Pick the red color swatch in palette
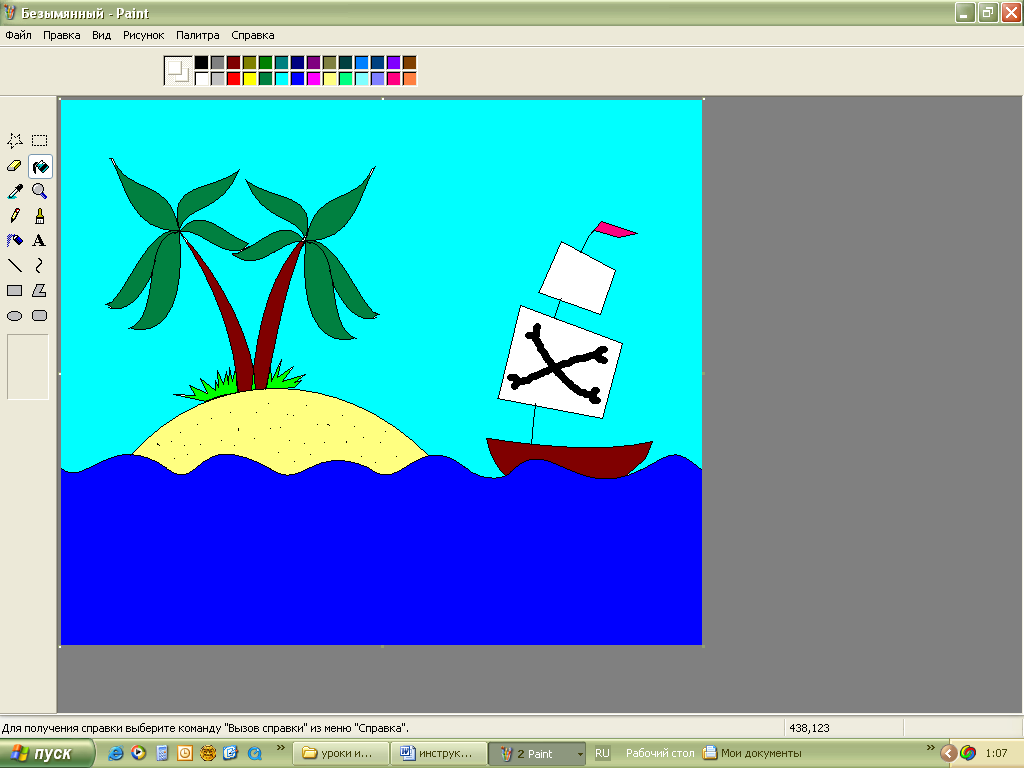The image size is (1024, 768). [x=233, y=78]
